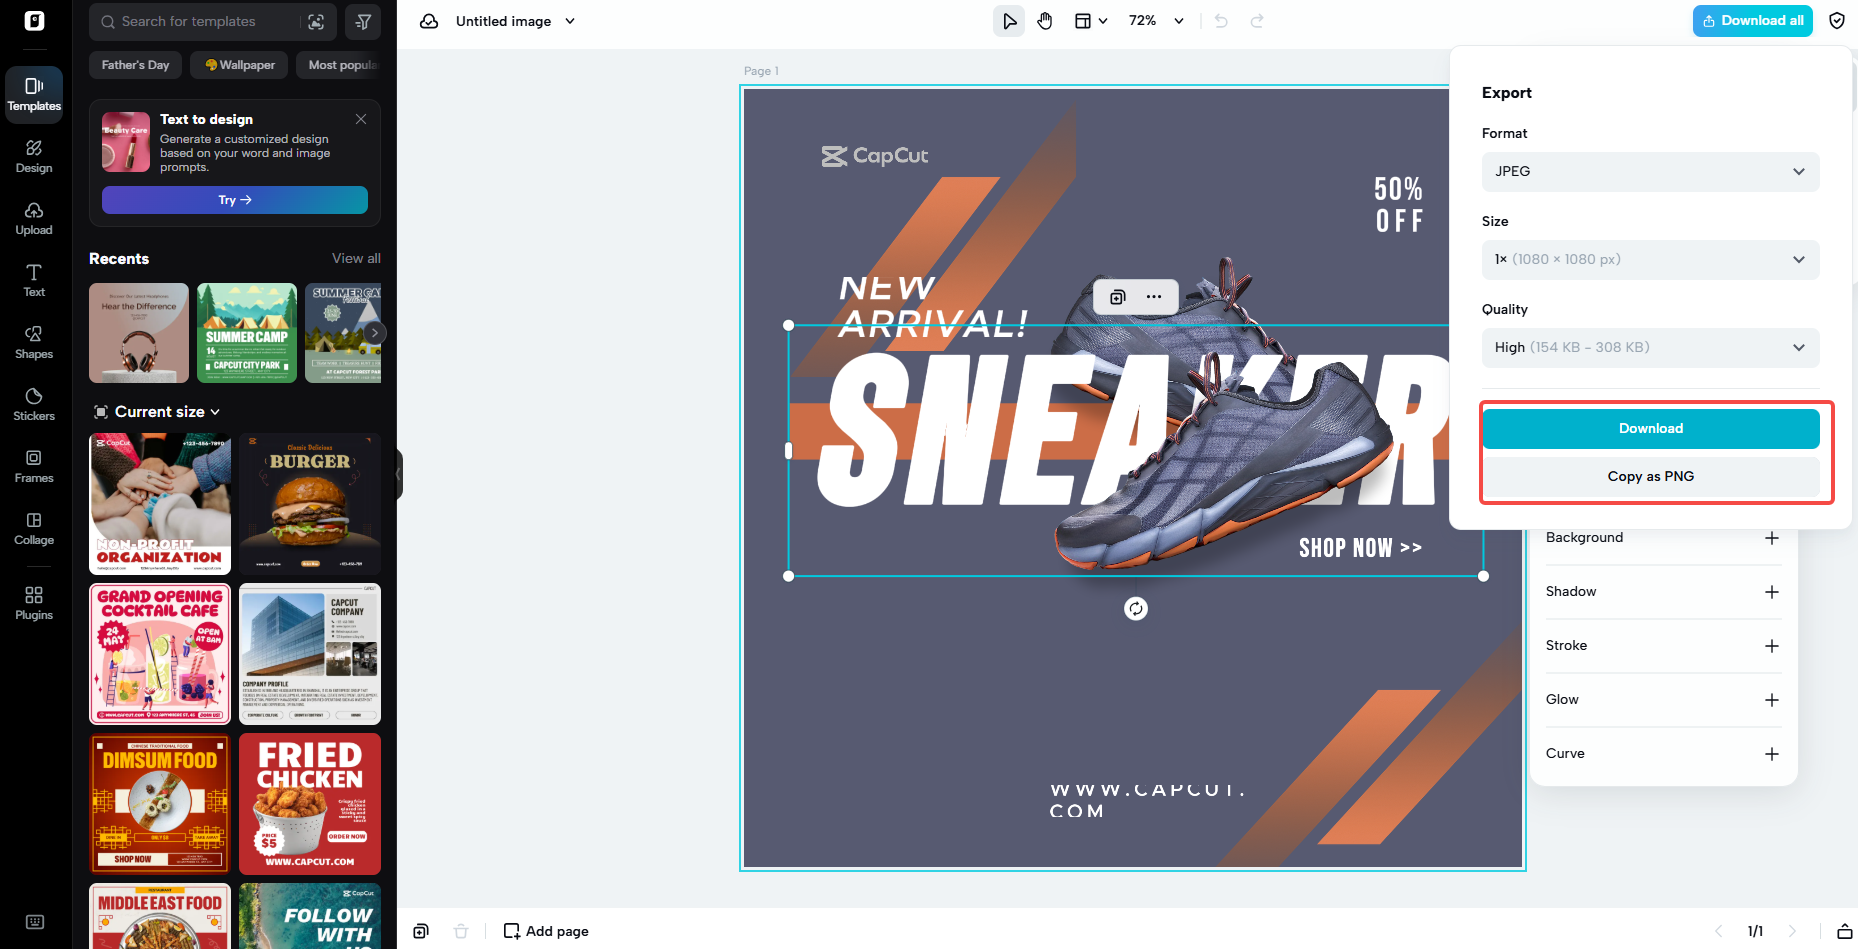Filter templates by Father's Day

134,64
